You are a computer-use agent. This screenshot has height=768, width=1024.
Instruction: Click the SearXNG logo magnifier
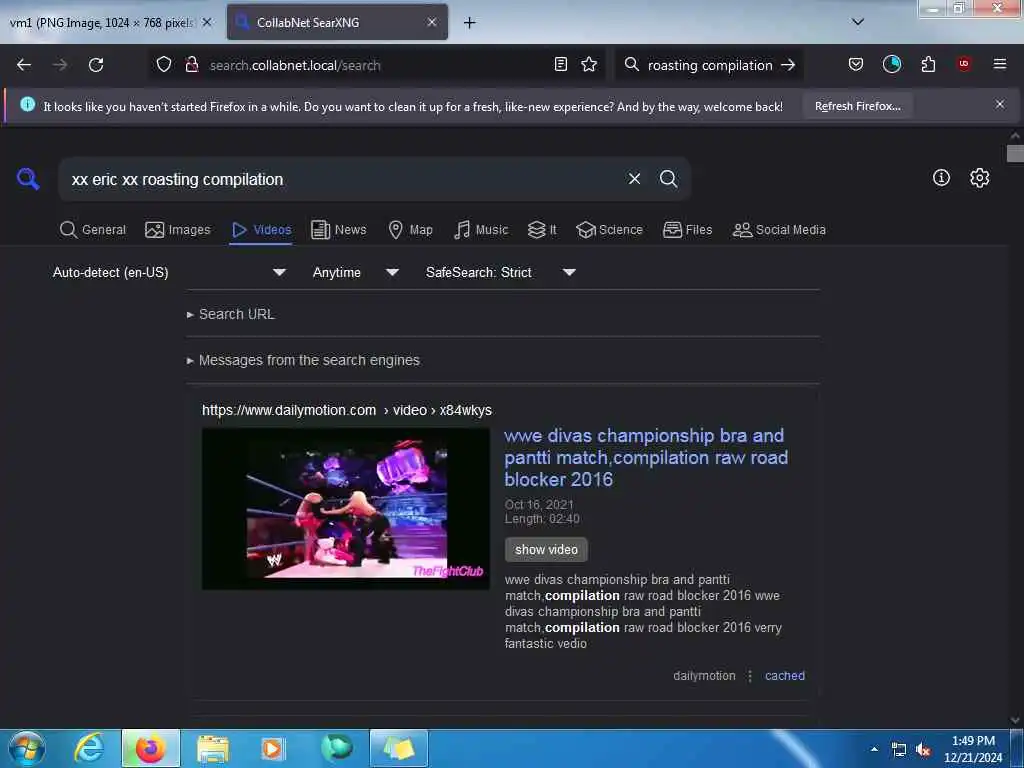[x=28, y=179]
